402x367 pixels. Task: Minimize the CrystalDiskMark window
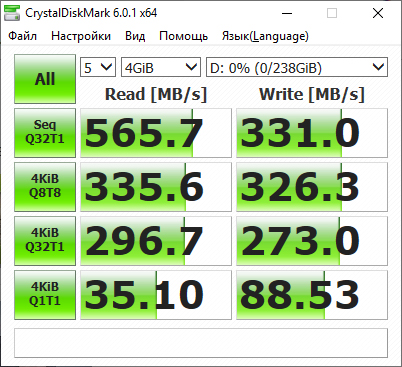pos(287,13)
